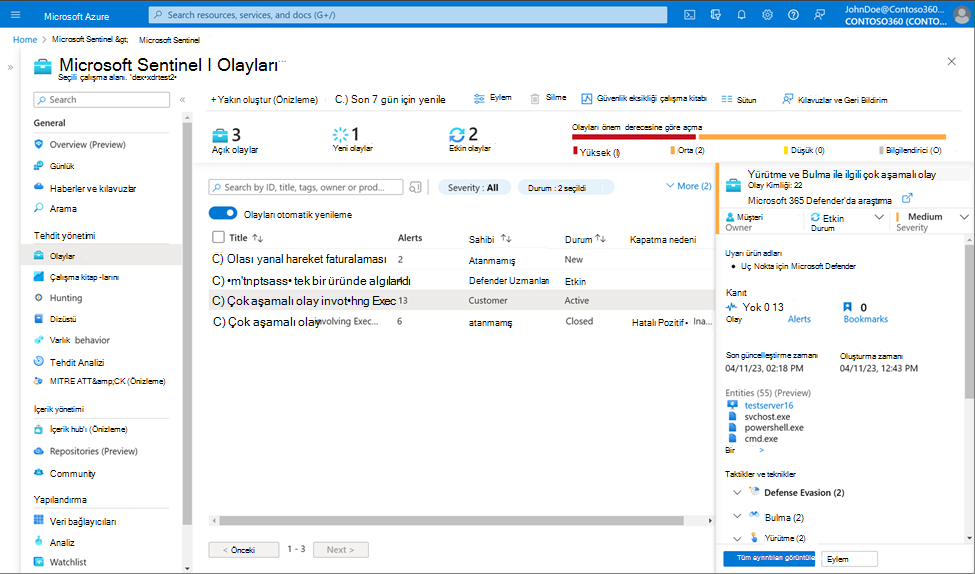Screen dimensions: 975x574
Task: Click Yakın oluştur (Önizleme)
Action: [x=264, y=100]
